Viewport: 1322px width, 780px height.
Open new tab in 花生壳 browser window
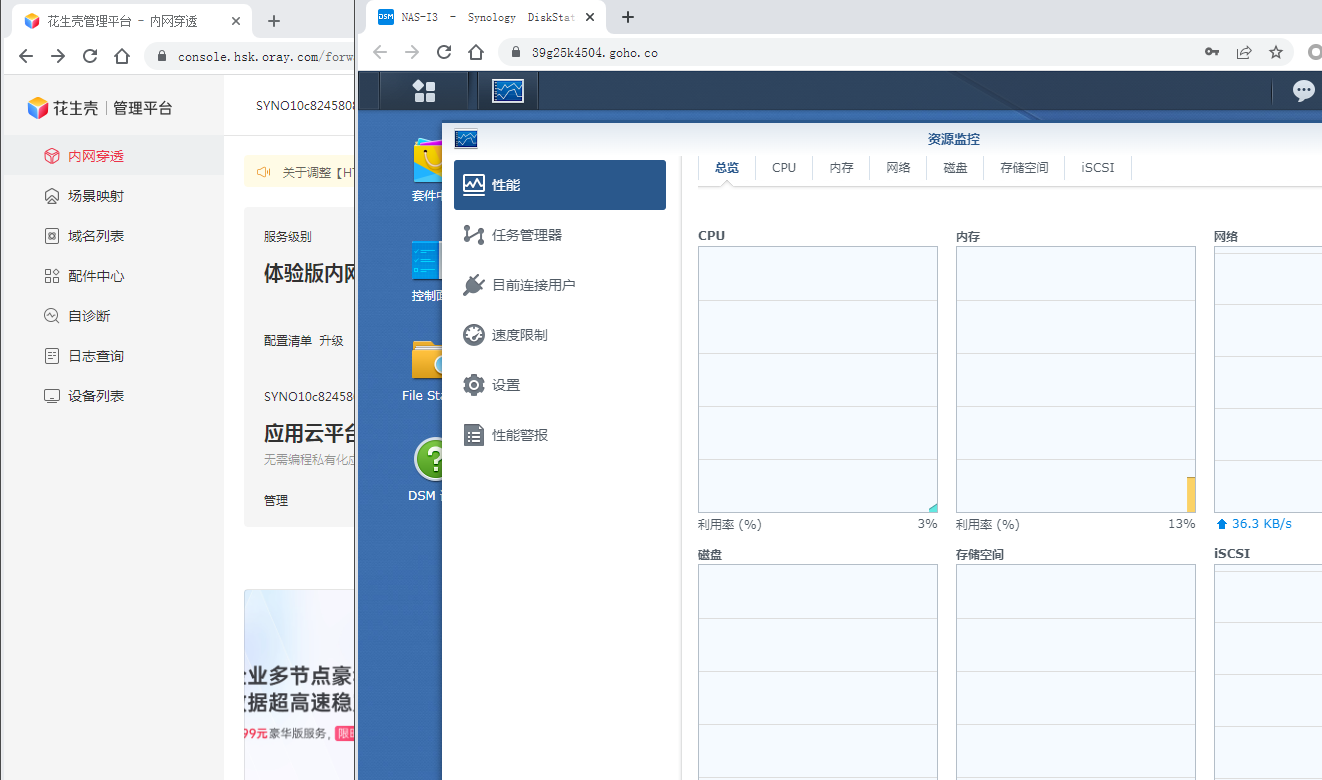[274, 20]
